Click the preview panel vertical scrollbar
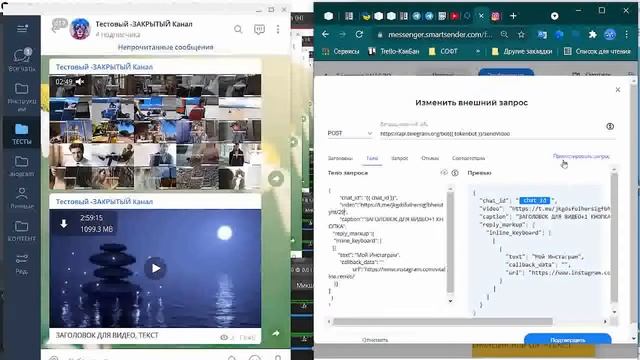This screenshot has height=360, width=640. (x=614, y=239)
